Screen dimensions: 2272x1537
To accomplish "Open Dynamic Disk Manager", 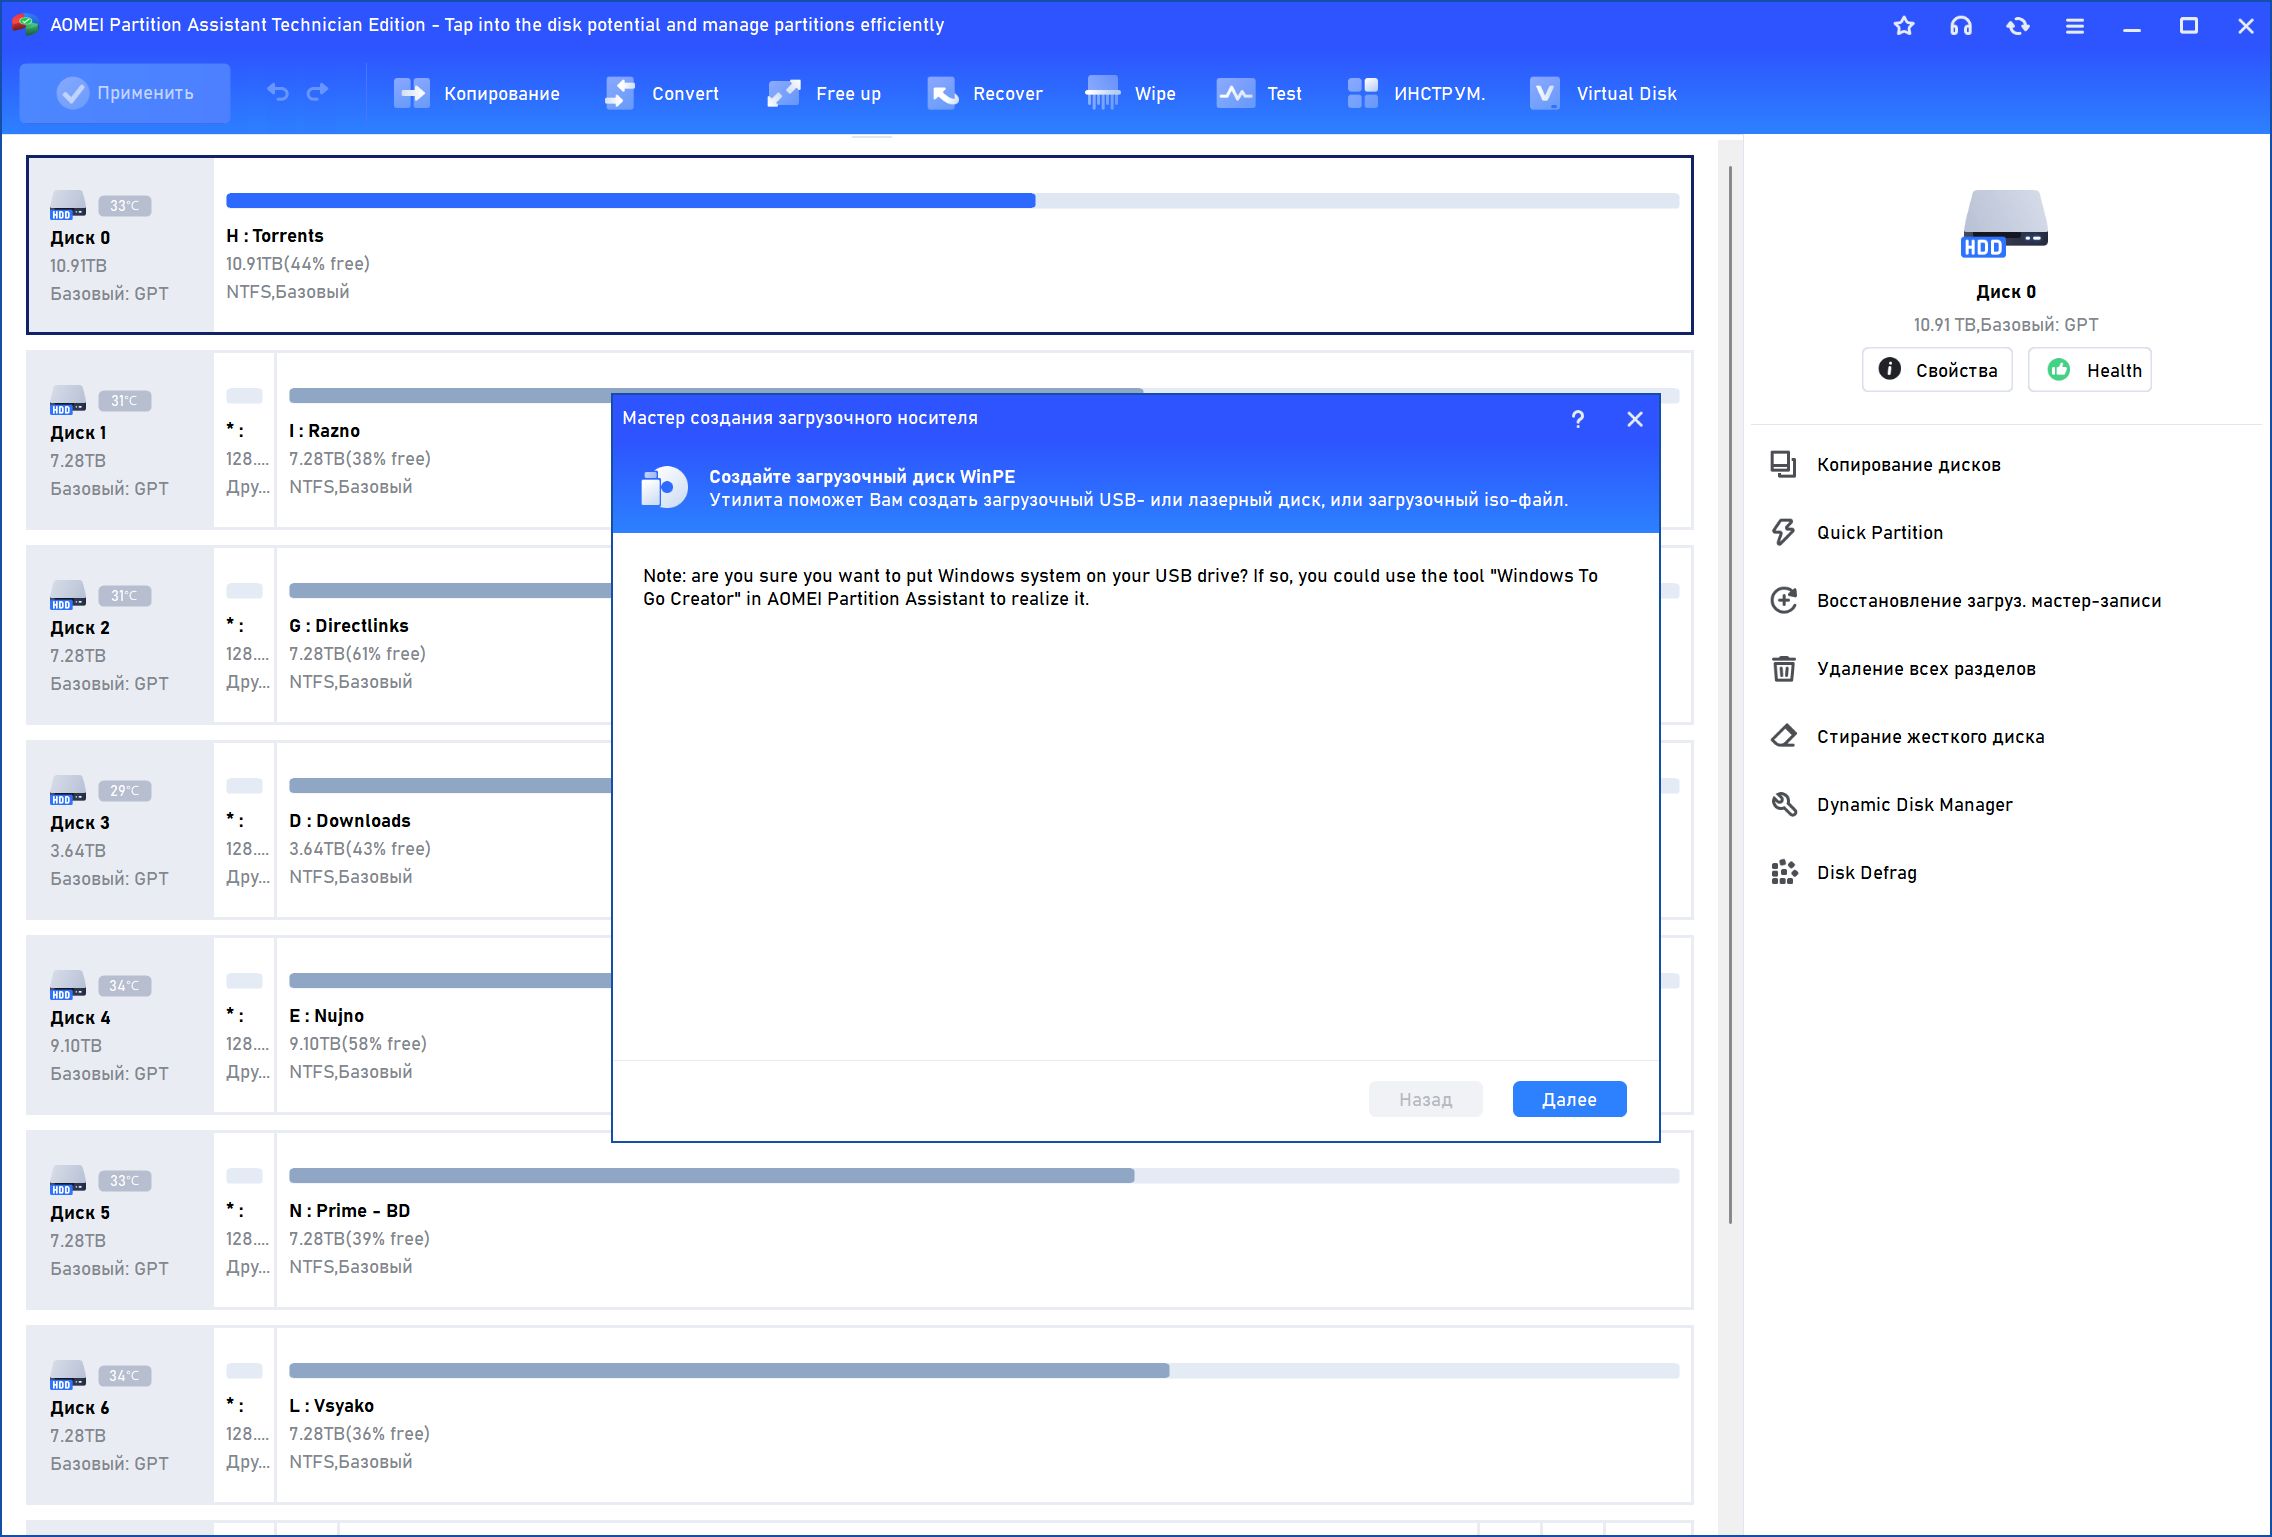I will coord(1914,805).
